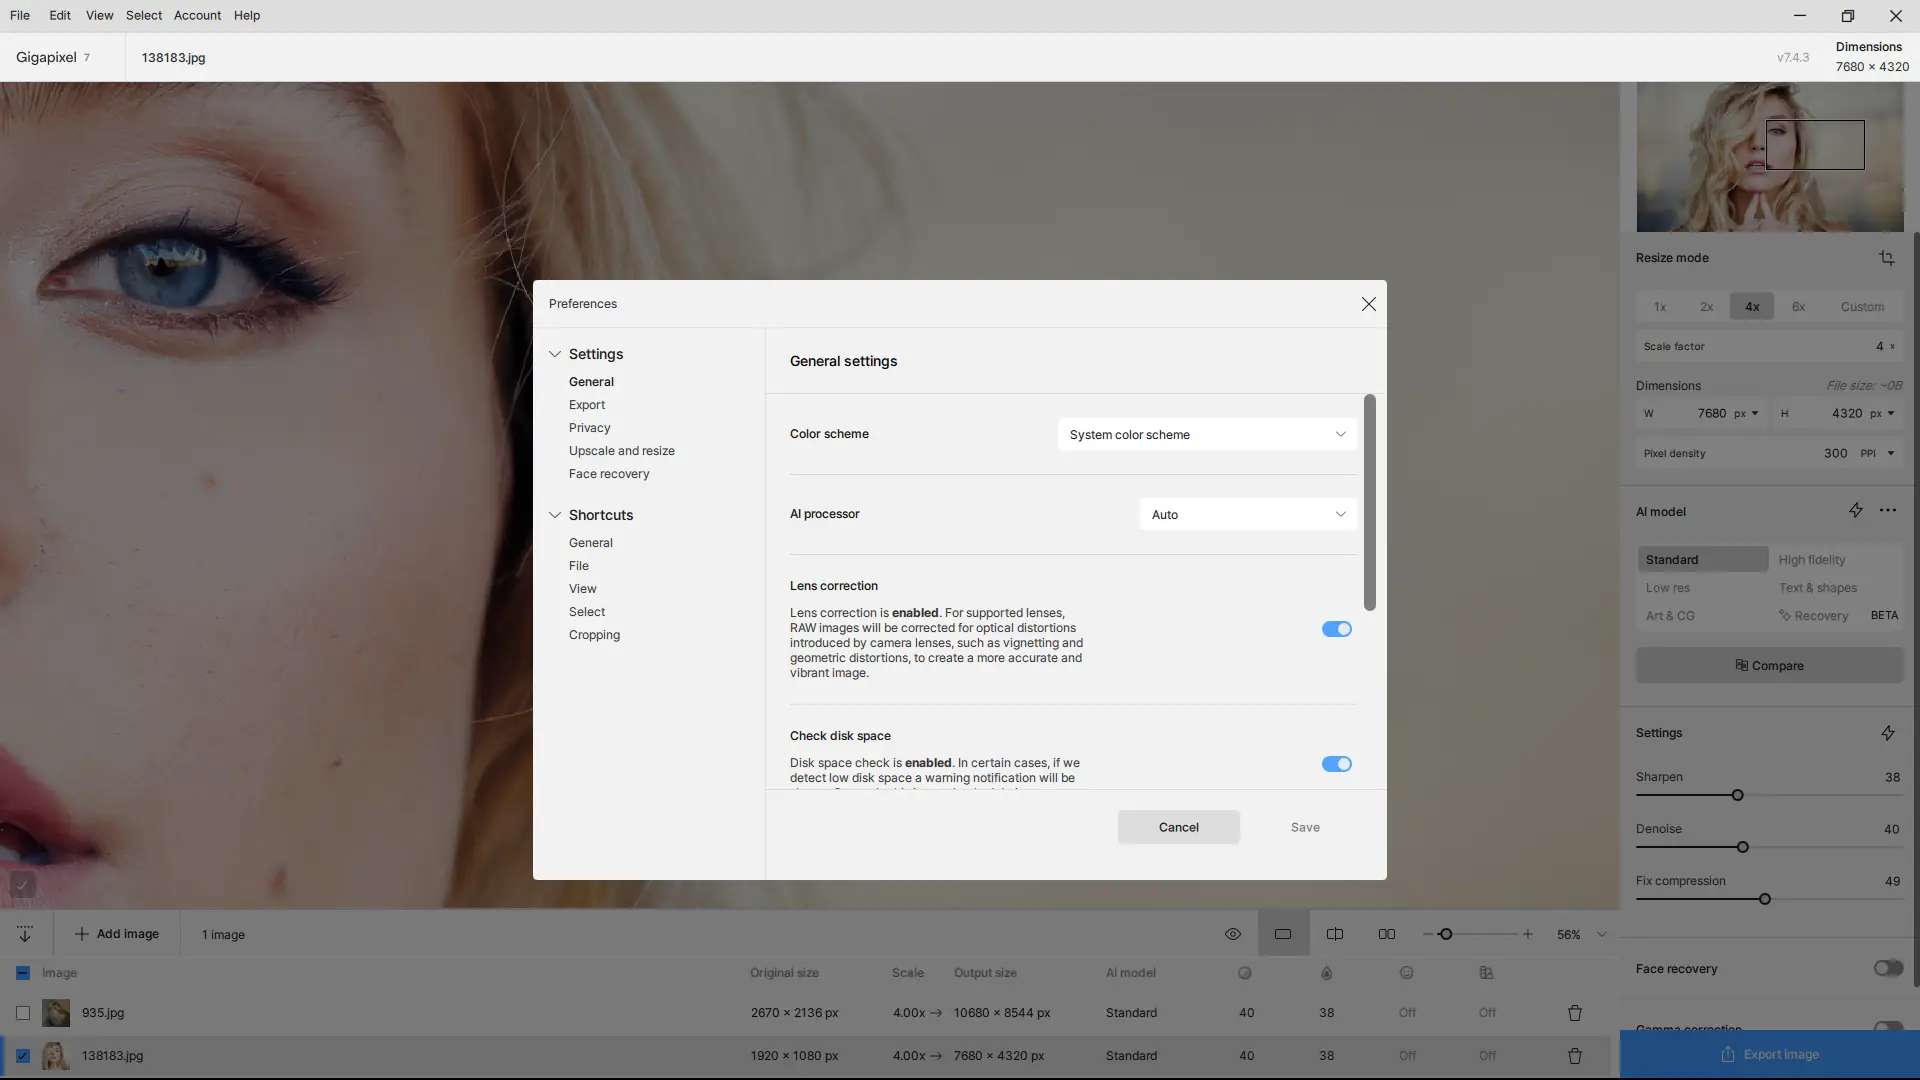The image size is (1920, 1080).
Task: Toggle the preview eye icon
Action: 1232,934
